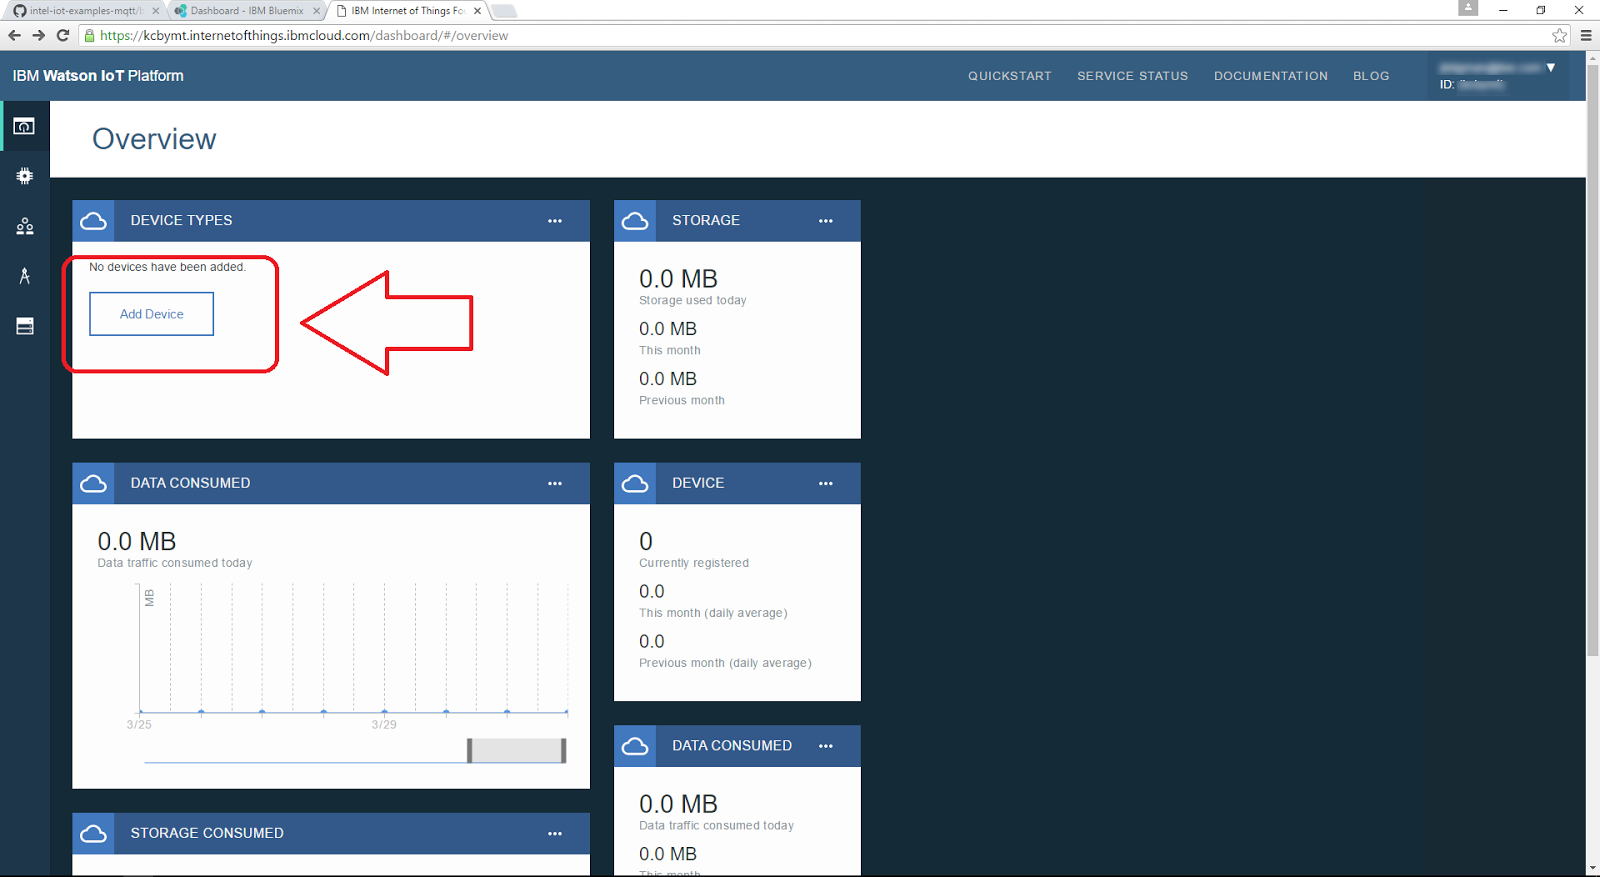Close the intel-iot-examples-mqtt tab
Viewport: 1600px width, 877px height.
155,11
